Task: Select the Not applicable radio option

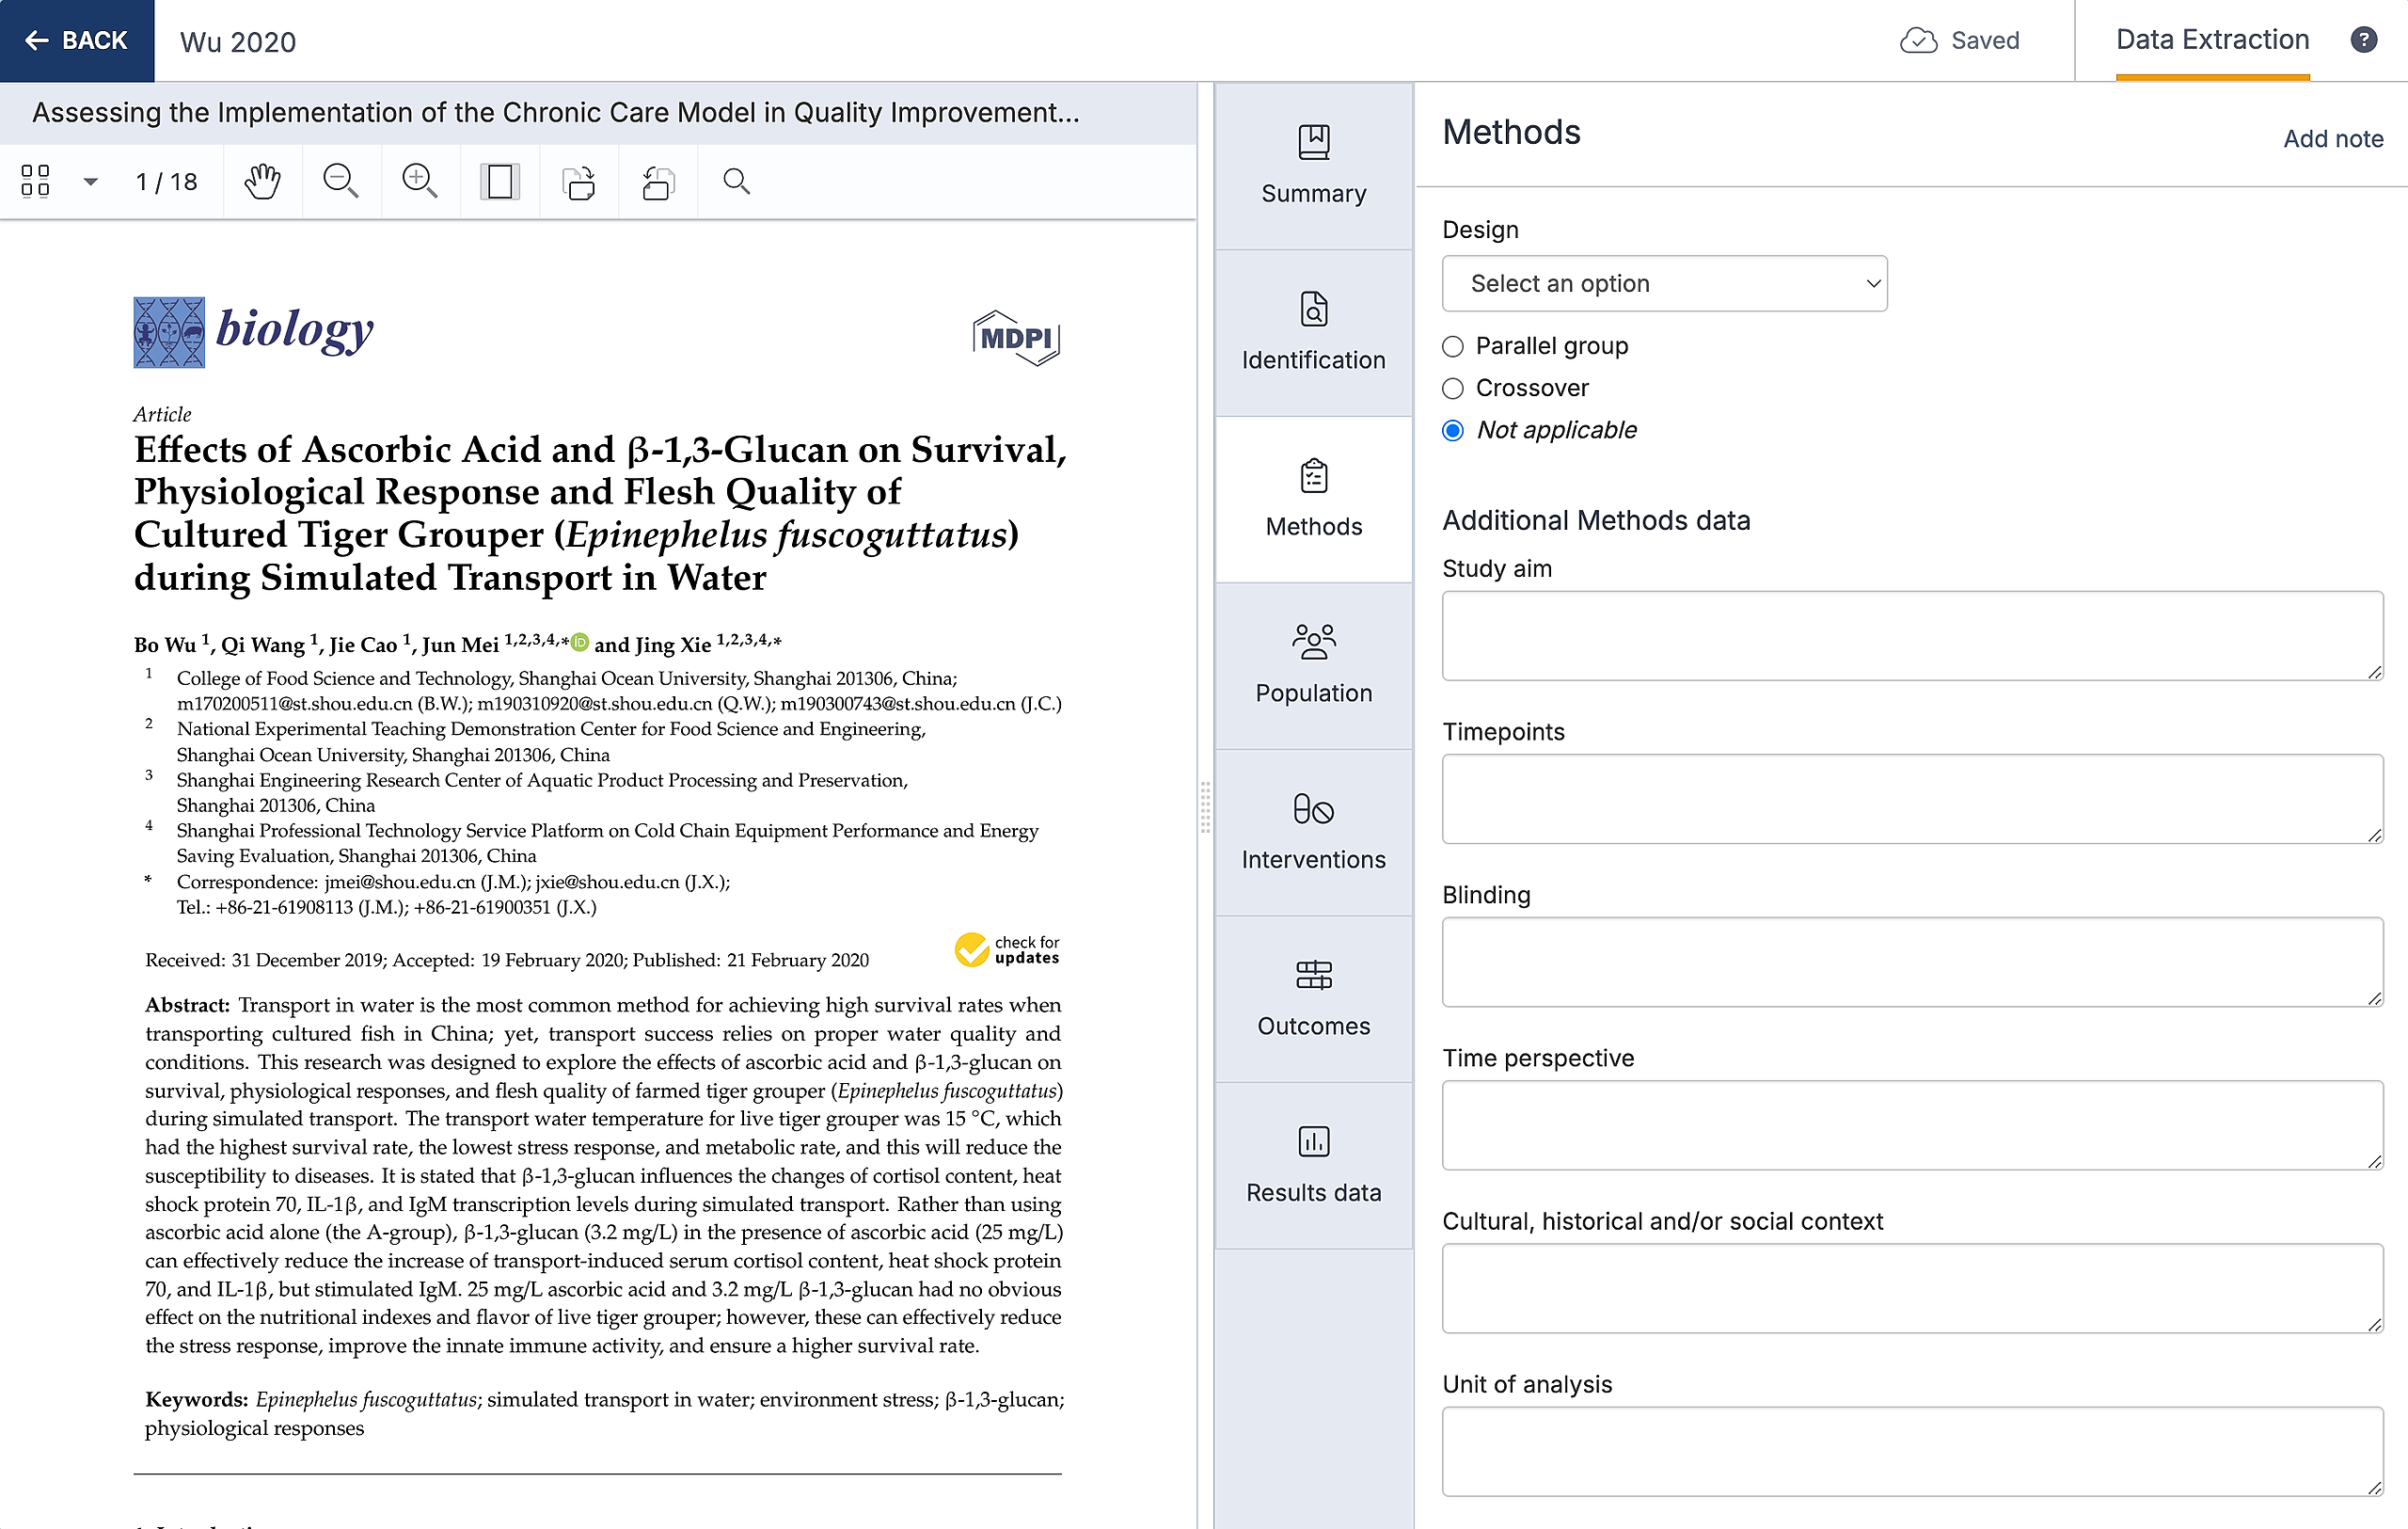Action: point(1453,430)
